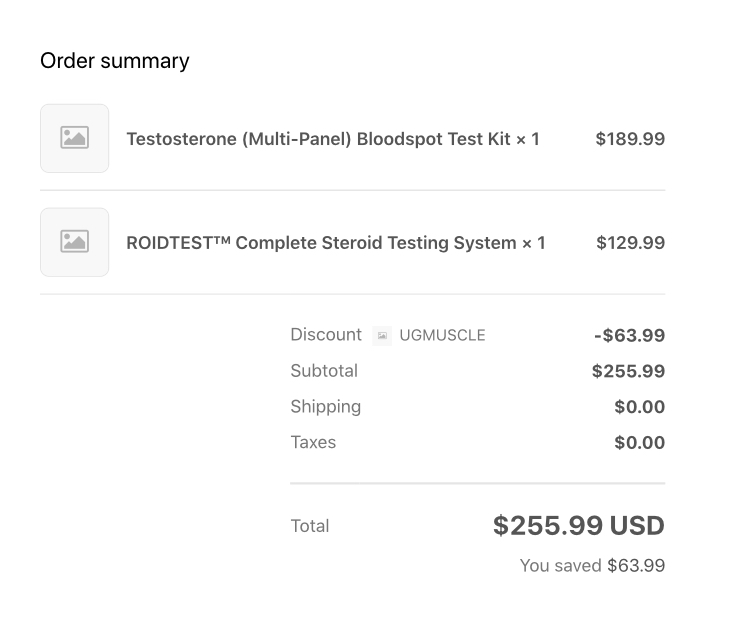Click the $255.99 subtotal value
750x633 pixels.
628,372
